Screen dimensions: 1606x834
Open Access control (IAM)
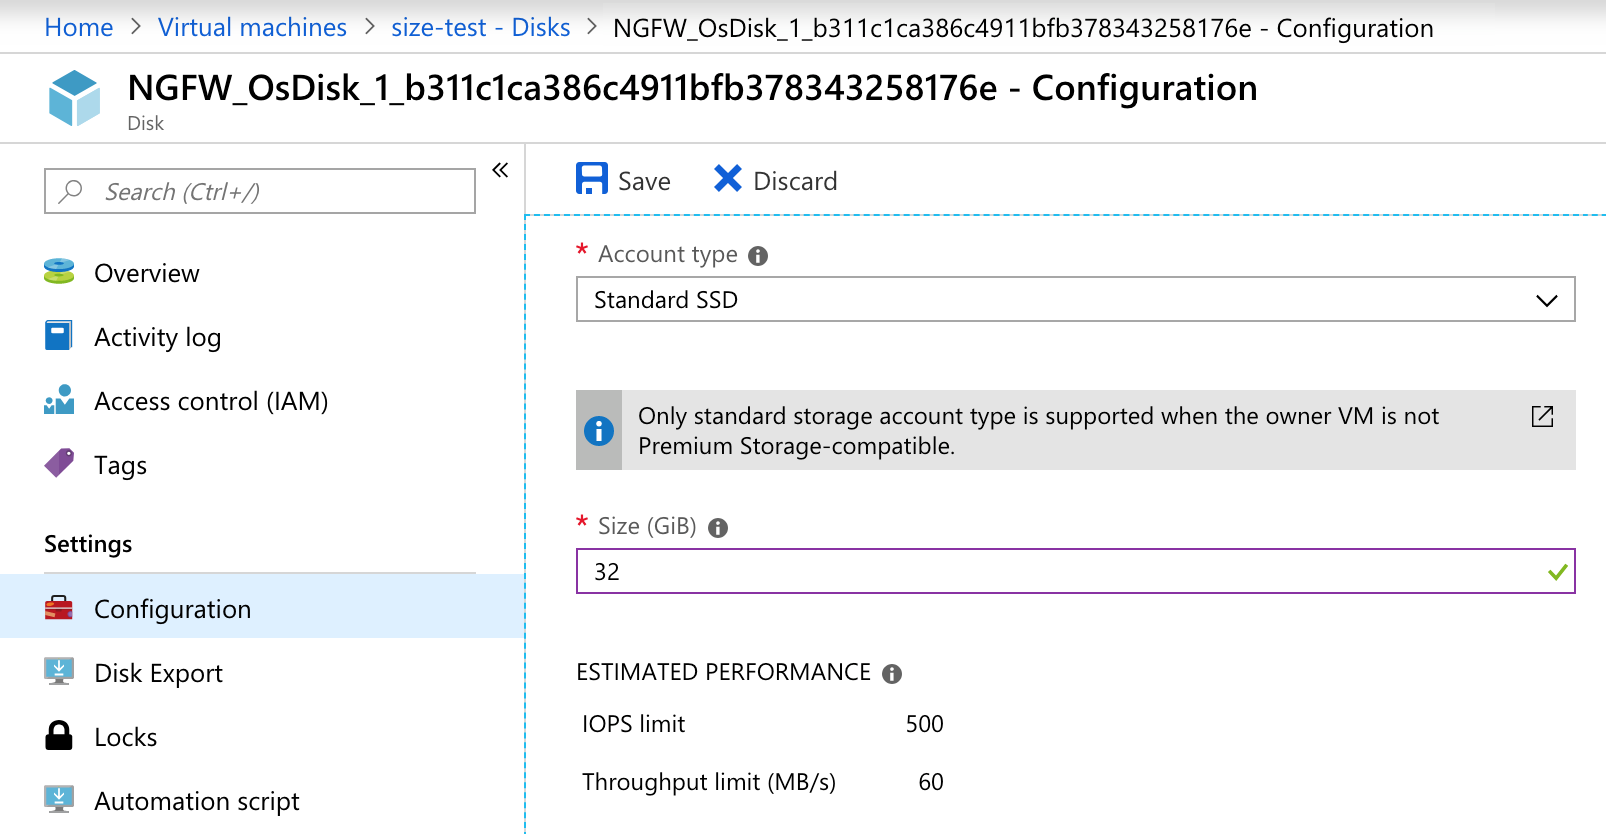click(x=211, y=401)
